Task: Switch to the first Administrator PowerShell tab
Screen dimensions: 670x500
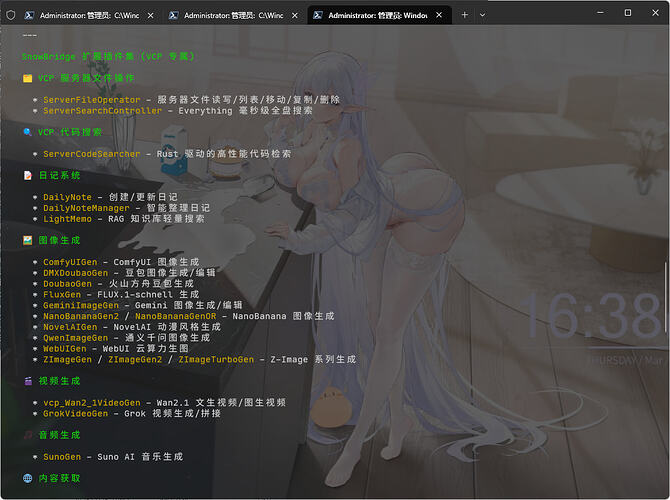Action: 89,15
